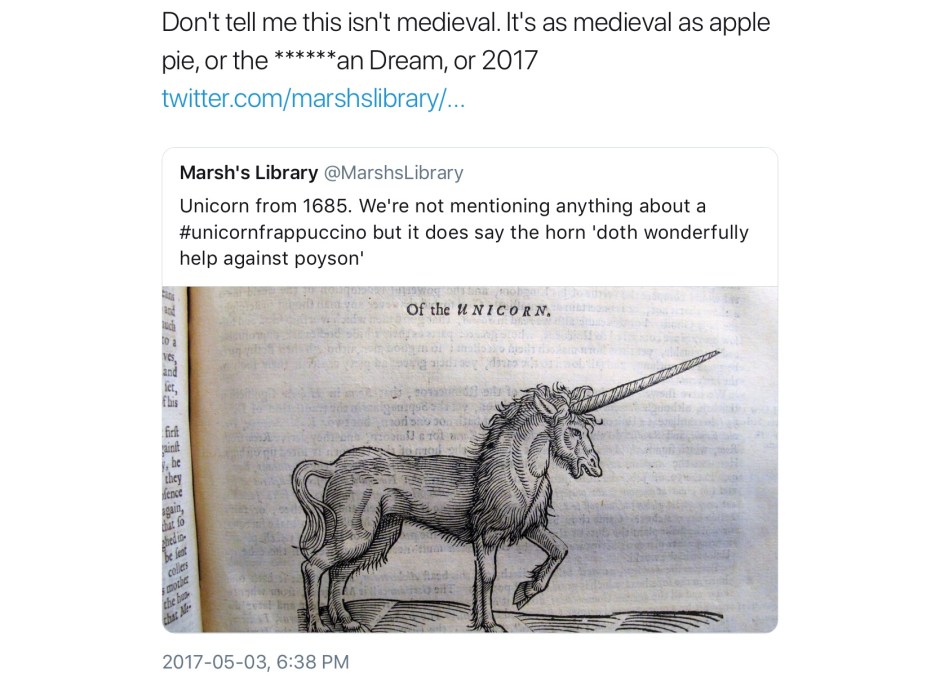Click the 2017-05-03, 6:38 PM timestamp
This screenshot has height=686, width=940.
click(x=255, y=662)
